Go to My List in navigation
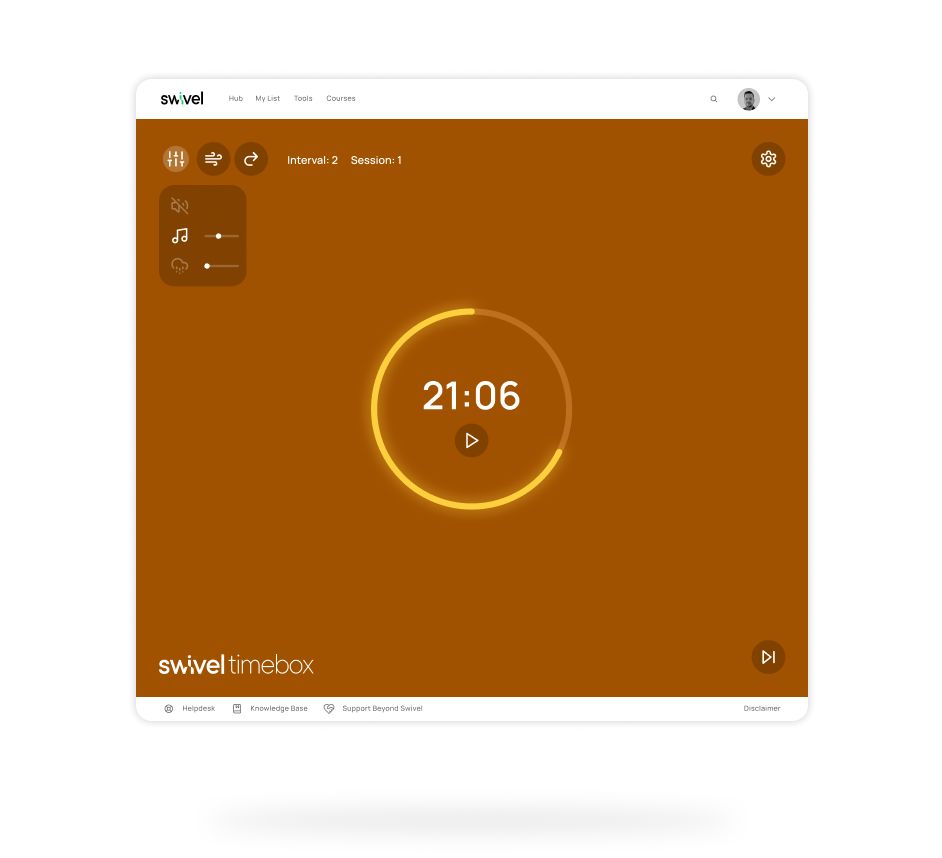 [x=267, y=99]
